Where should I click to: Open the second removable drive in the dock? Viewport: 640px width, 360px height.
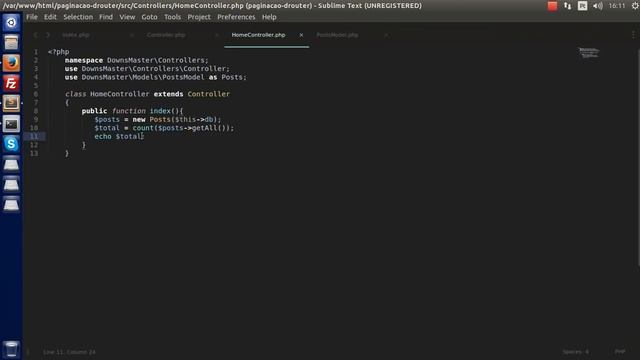pyautogui.click(x=11, y=184)
